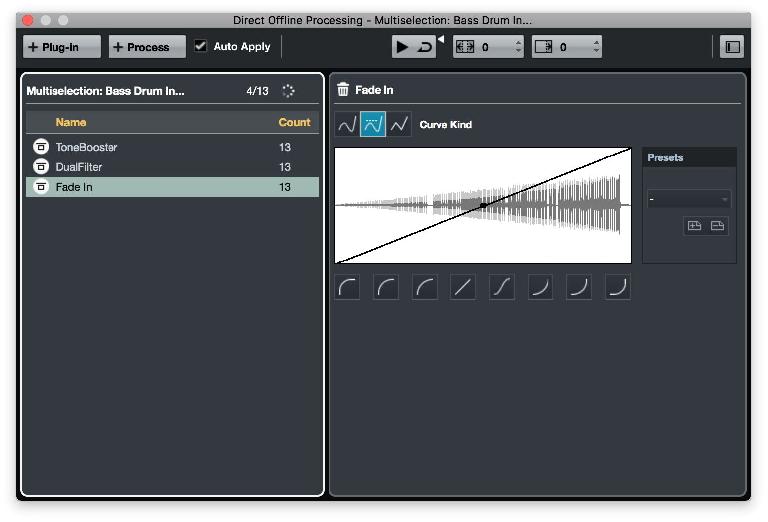
Task: Click the extend process range icon
Action: pos(465,47)
